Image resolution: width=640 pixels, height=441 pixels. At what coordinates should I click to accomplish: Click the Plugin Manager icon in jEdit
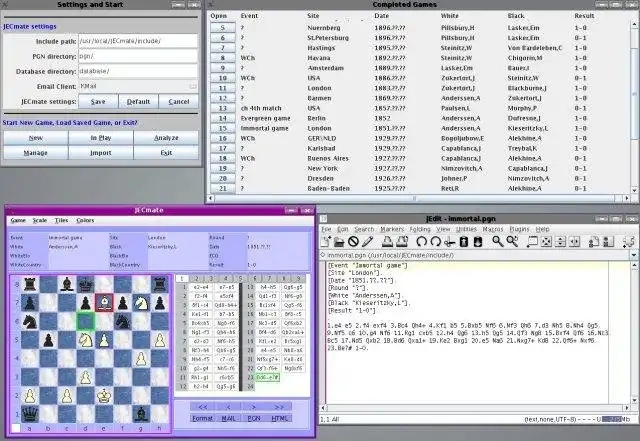tap(629, 242)
